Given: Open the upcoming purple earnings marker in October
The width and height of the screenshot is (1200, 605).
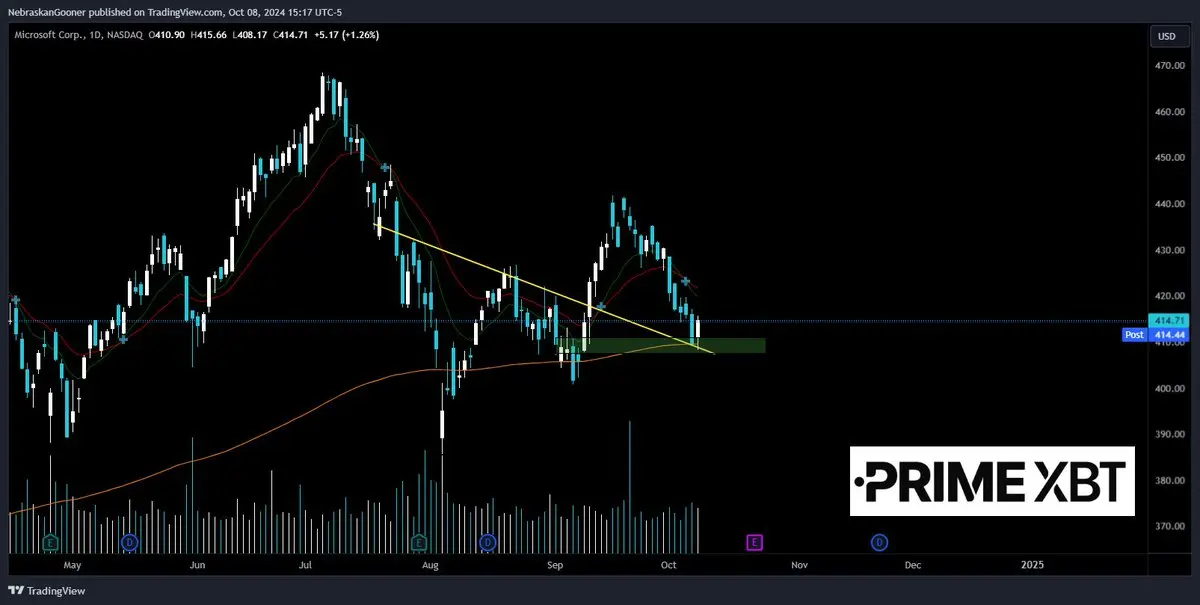Looking at the screenshot, I should [x=754, y=542].
